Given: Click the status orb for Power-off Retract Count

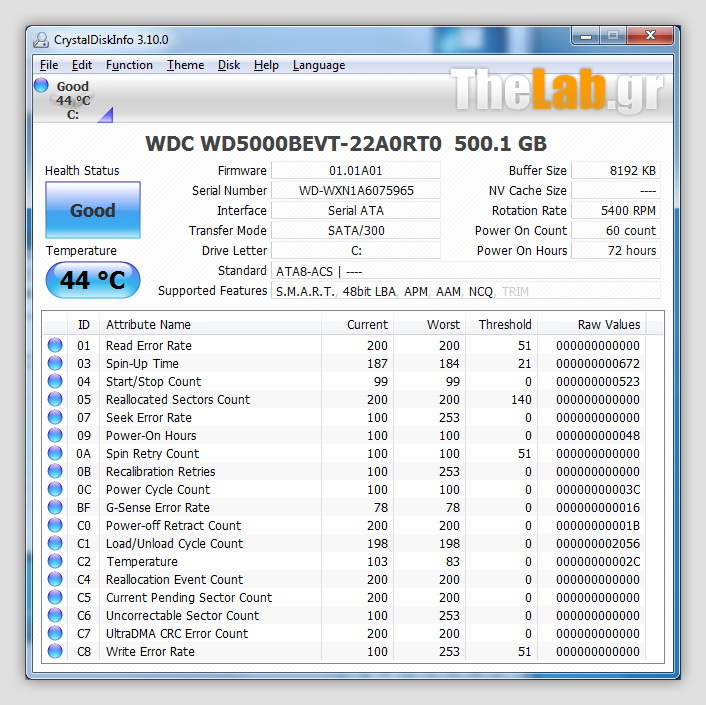Looking at the screenshot, I should point(55,525).
